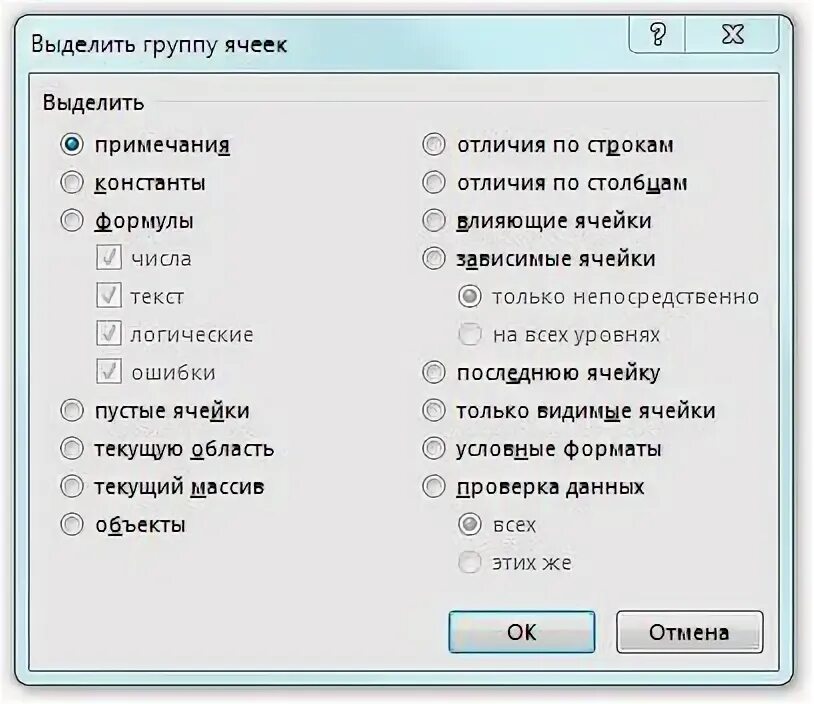This screenshot has height=704, width=814.
Task: Choose the объекты radio button
Action: click(72, 524)
